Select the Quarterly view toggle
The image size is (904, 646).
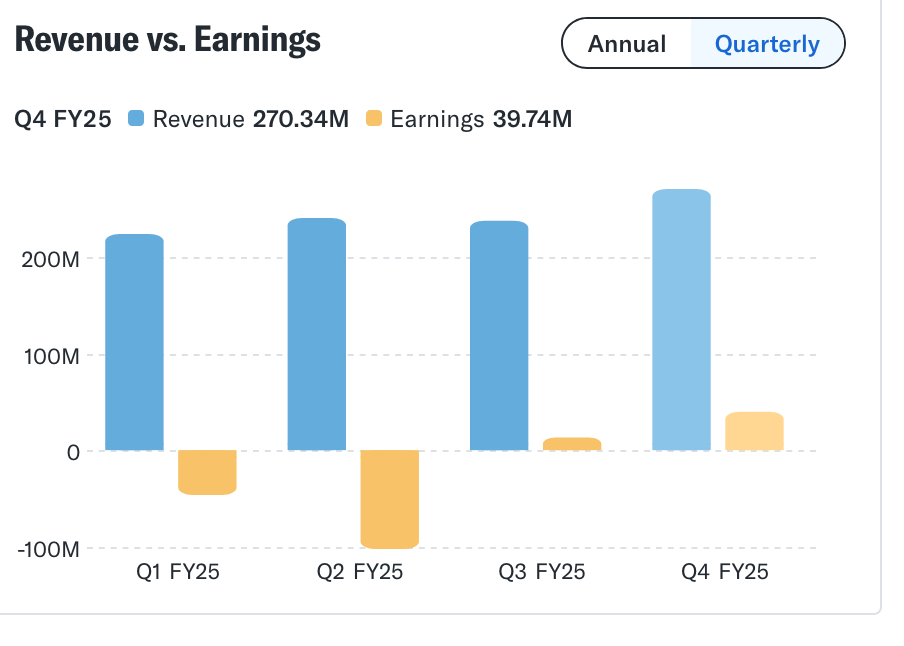click(x=767, y=44)
